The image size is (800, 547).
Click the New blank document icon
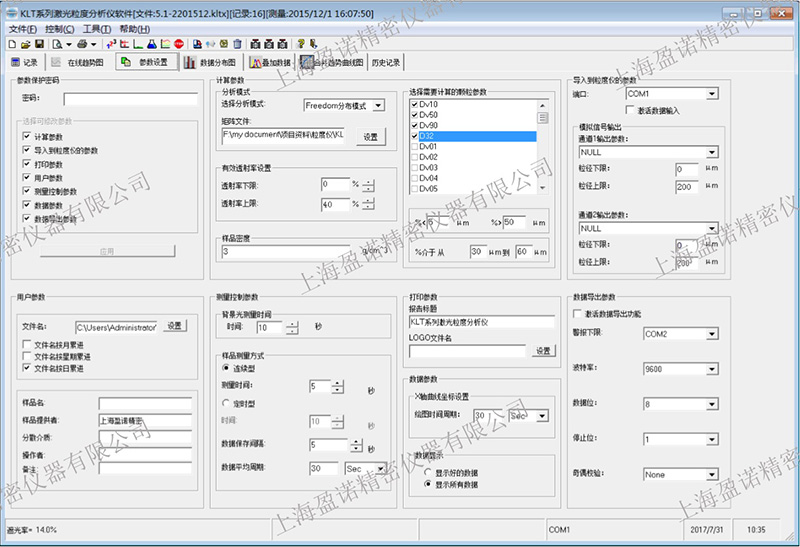point(12,44)
